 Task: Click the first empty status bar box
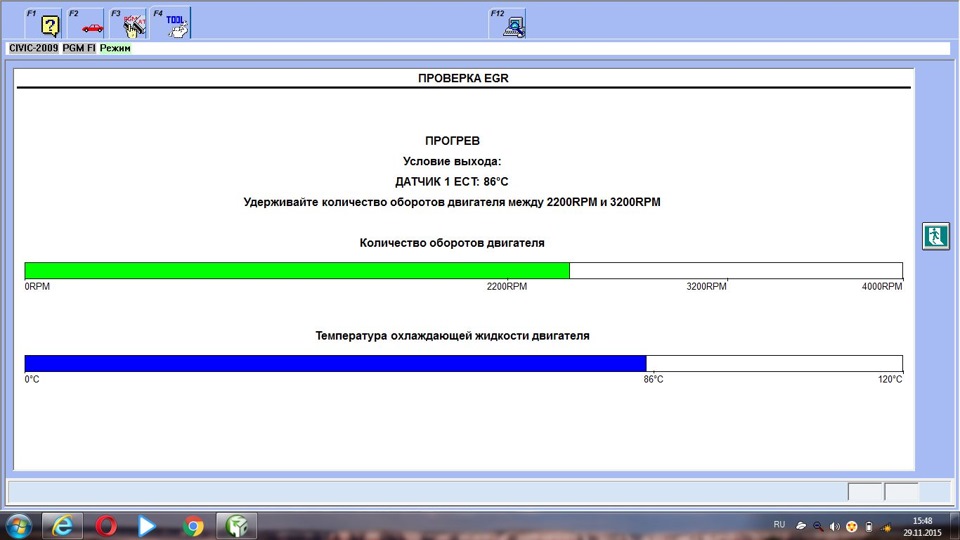(865, 492)
